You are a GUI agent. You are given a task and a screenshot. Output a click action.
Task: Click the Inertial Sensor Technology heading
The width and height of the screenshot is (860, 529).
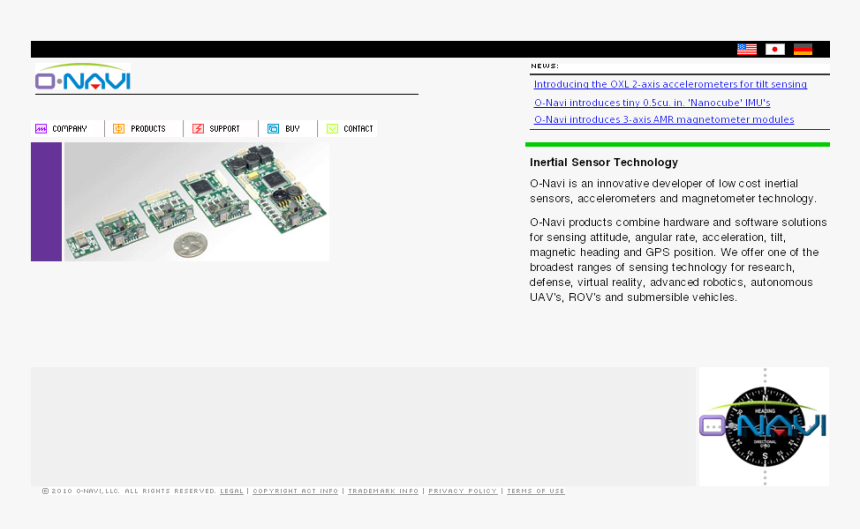(x=604, y=162)
